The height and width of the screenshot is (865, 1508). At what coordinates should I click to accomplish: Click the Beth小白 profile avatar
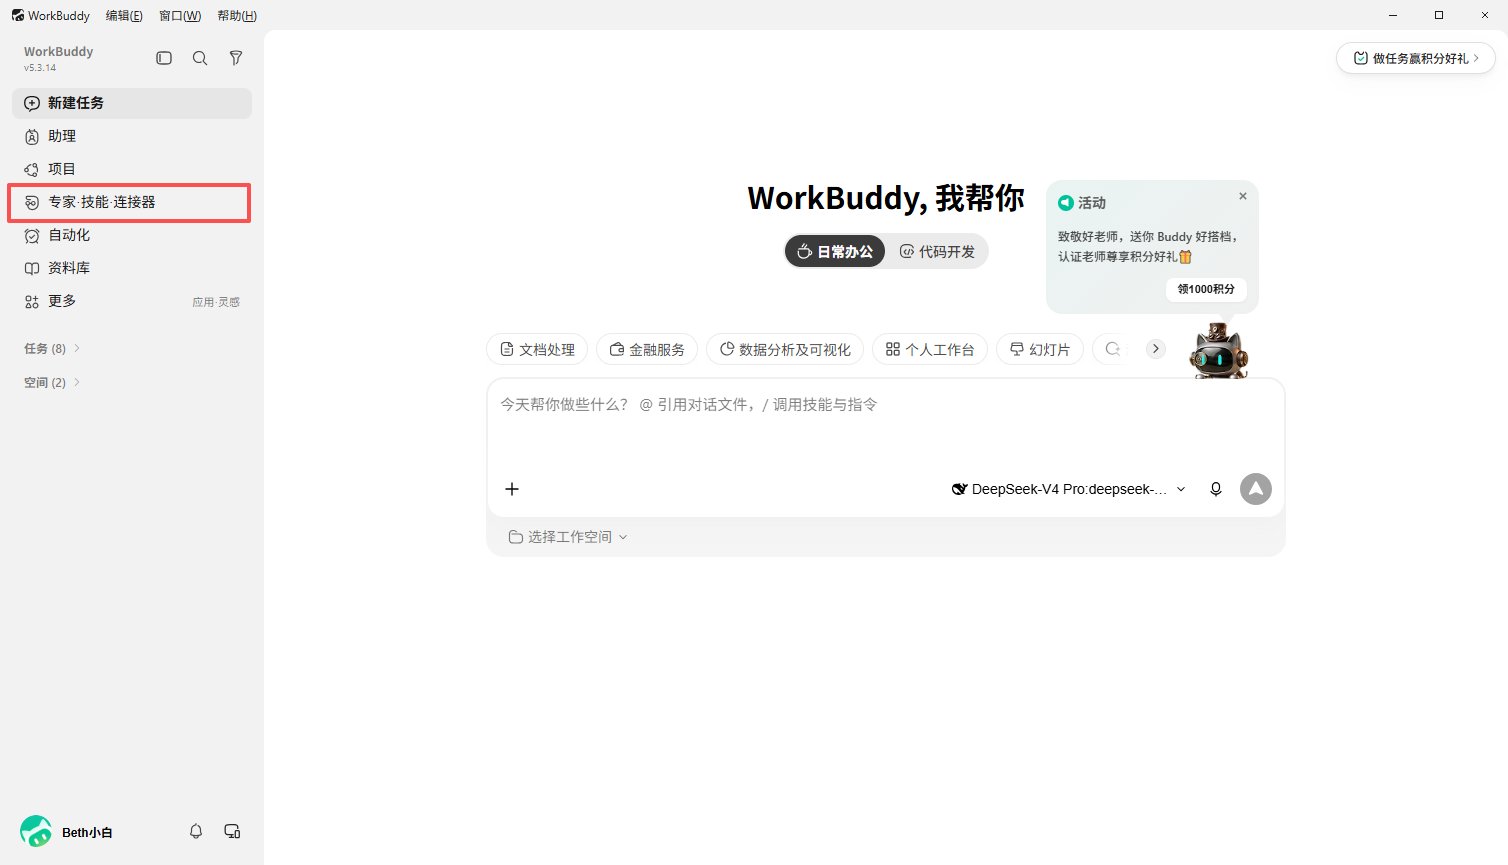[36, 831]
